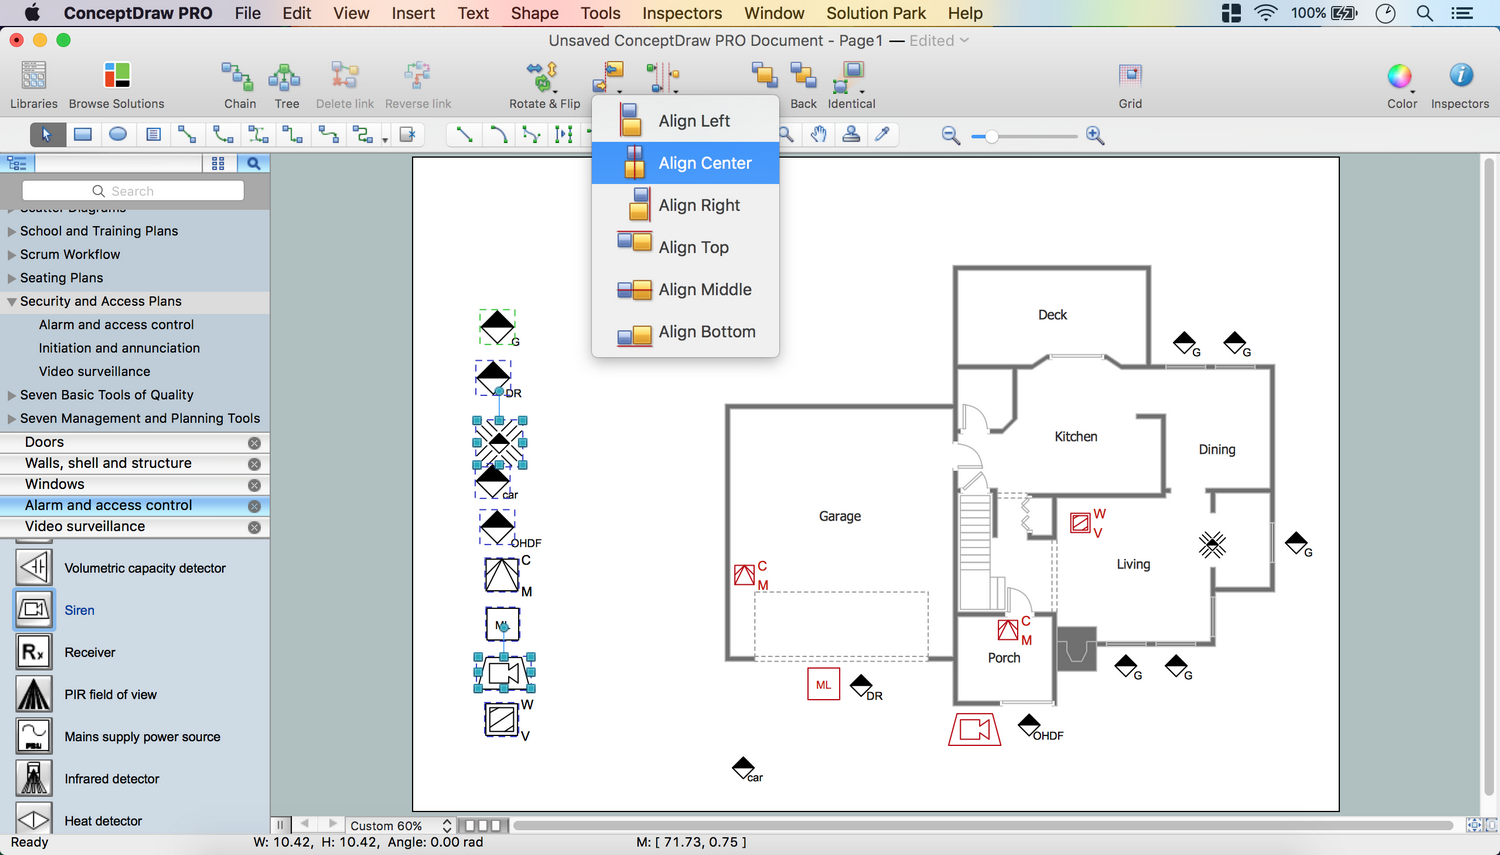
Task: Select the Rectangle drawing tool
Action: tap(83, 134)
